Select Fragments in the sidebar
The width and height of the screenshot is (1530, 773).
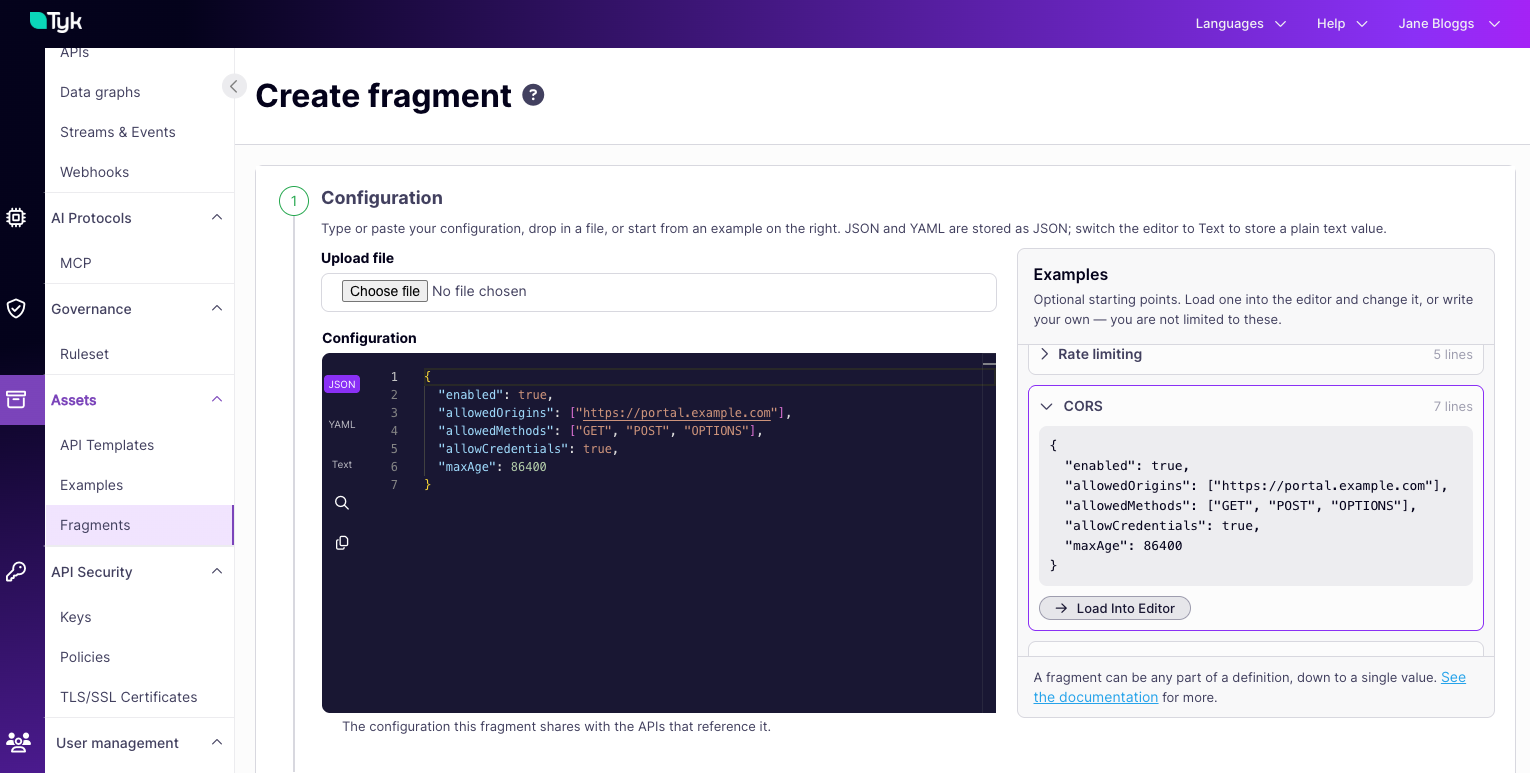point(139,525)
